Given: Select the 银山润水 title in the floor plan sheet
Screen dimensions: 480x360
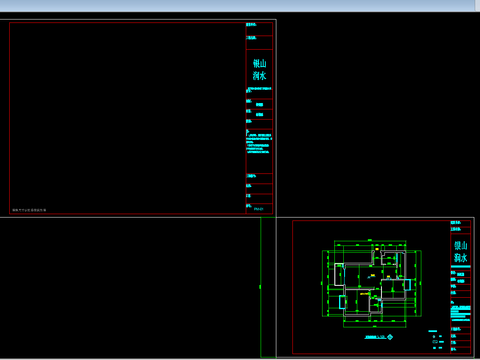Looking at the screenshot, I should 461,252.
